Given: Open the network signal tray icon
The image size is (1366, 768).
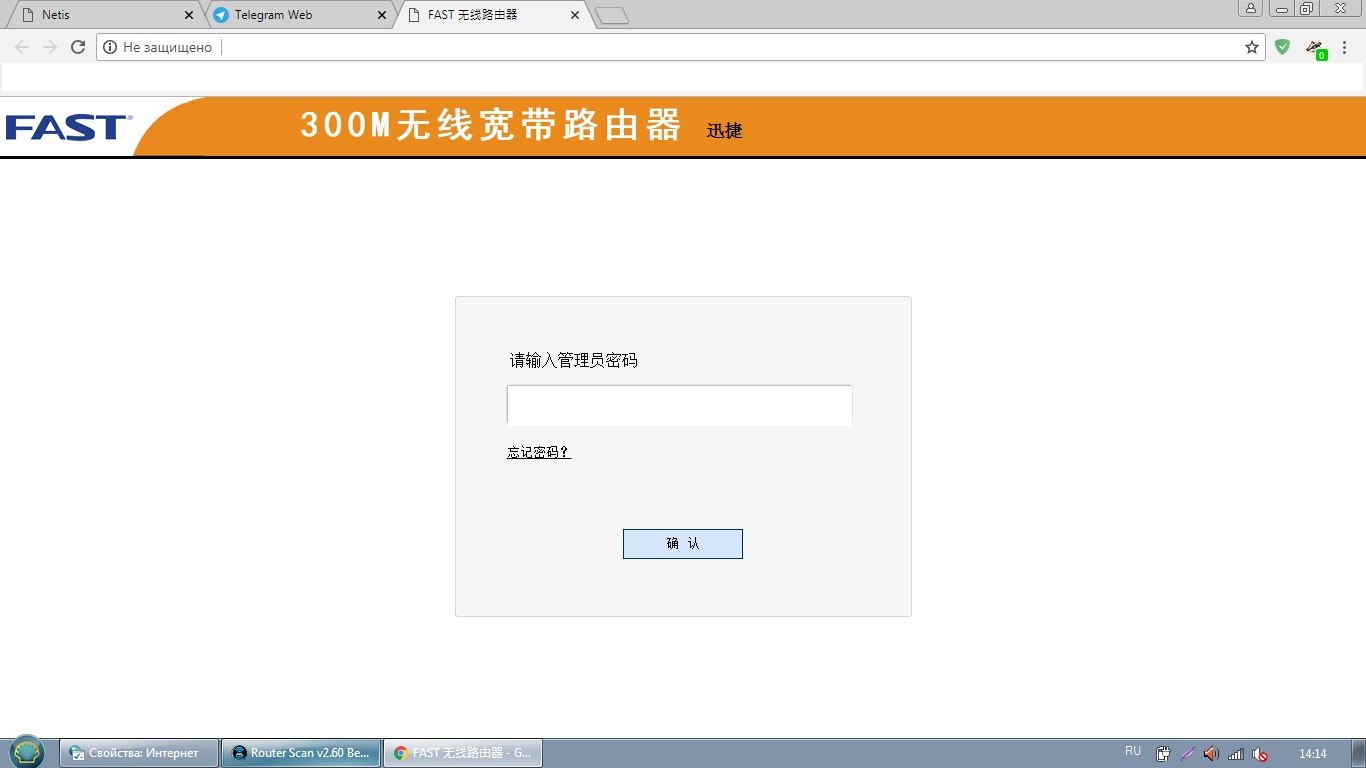Looking at the screenshot, I should point(1236,754).
